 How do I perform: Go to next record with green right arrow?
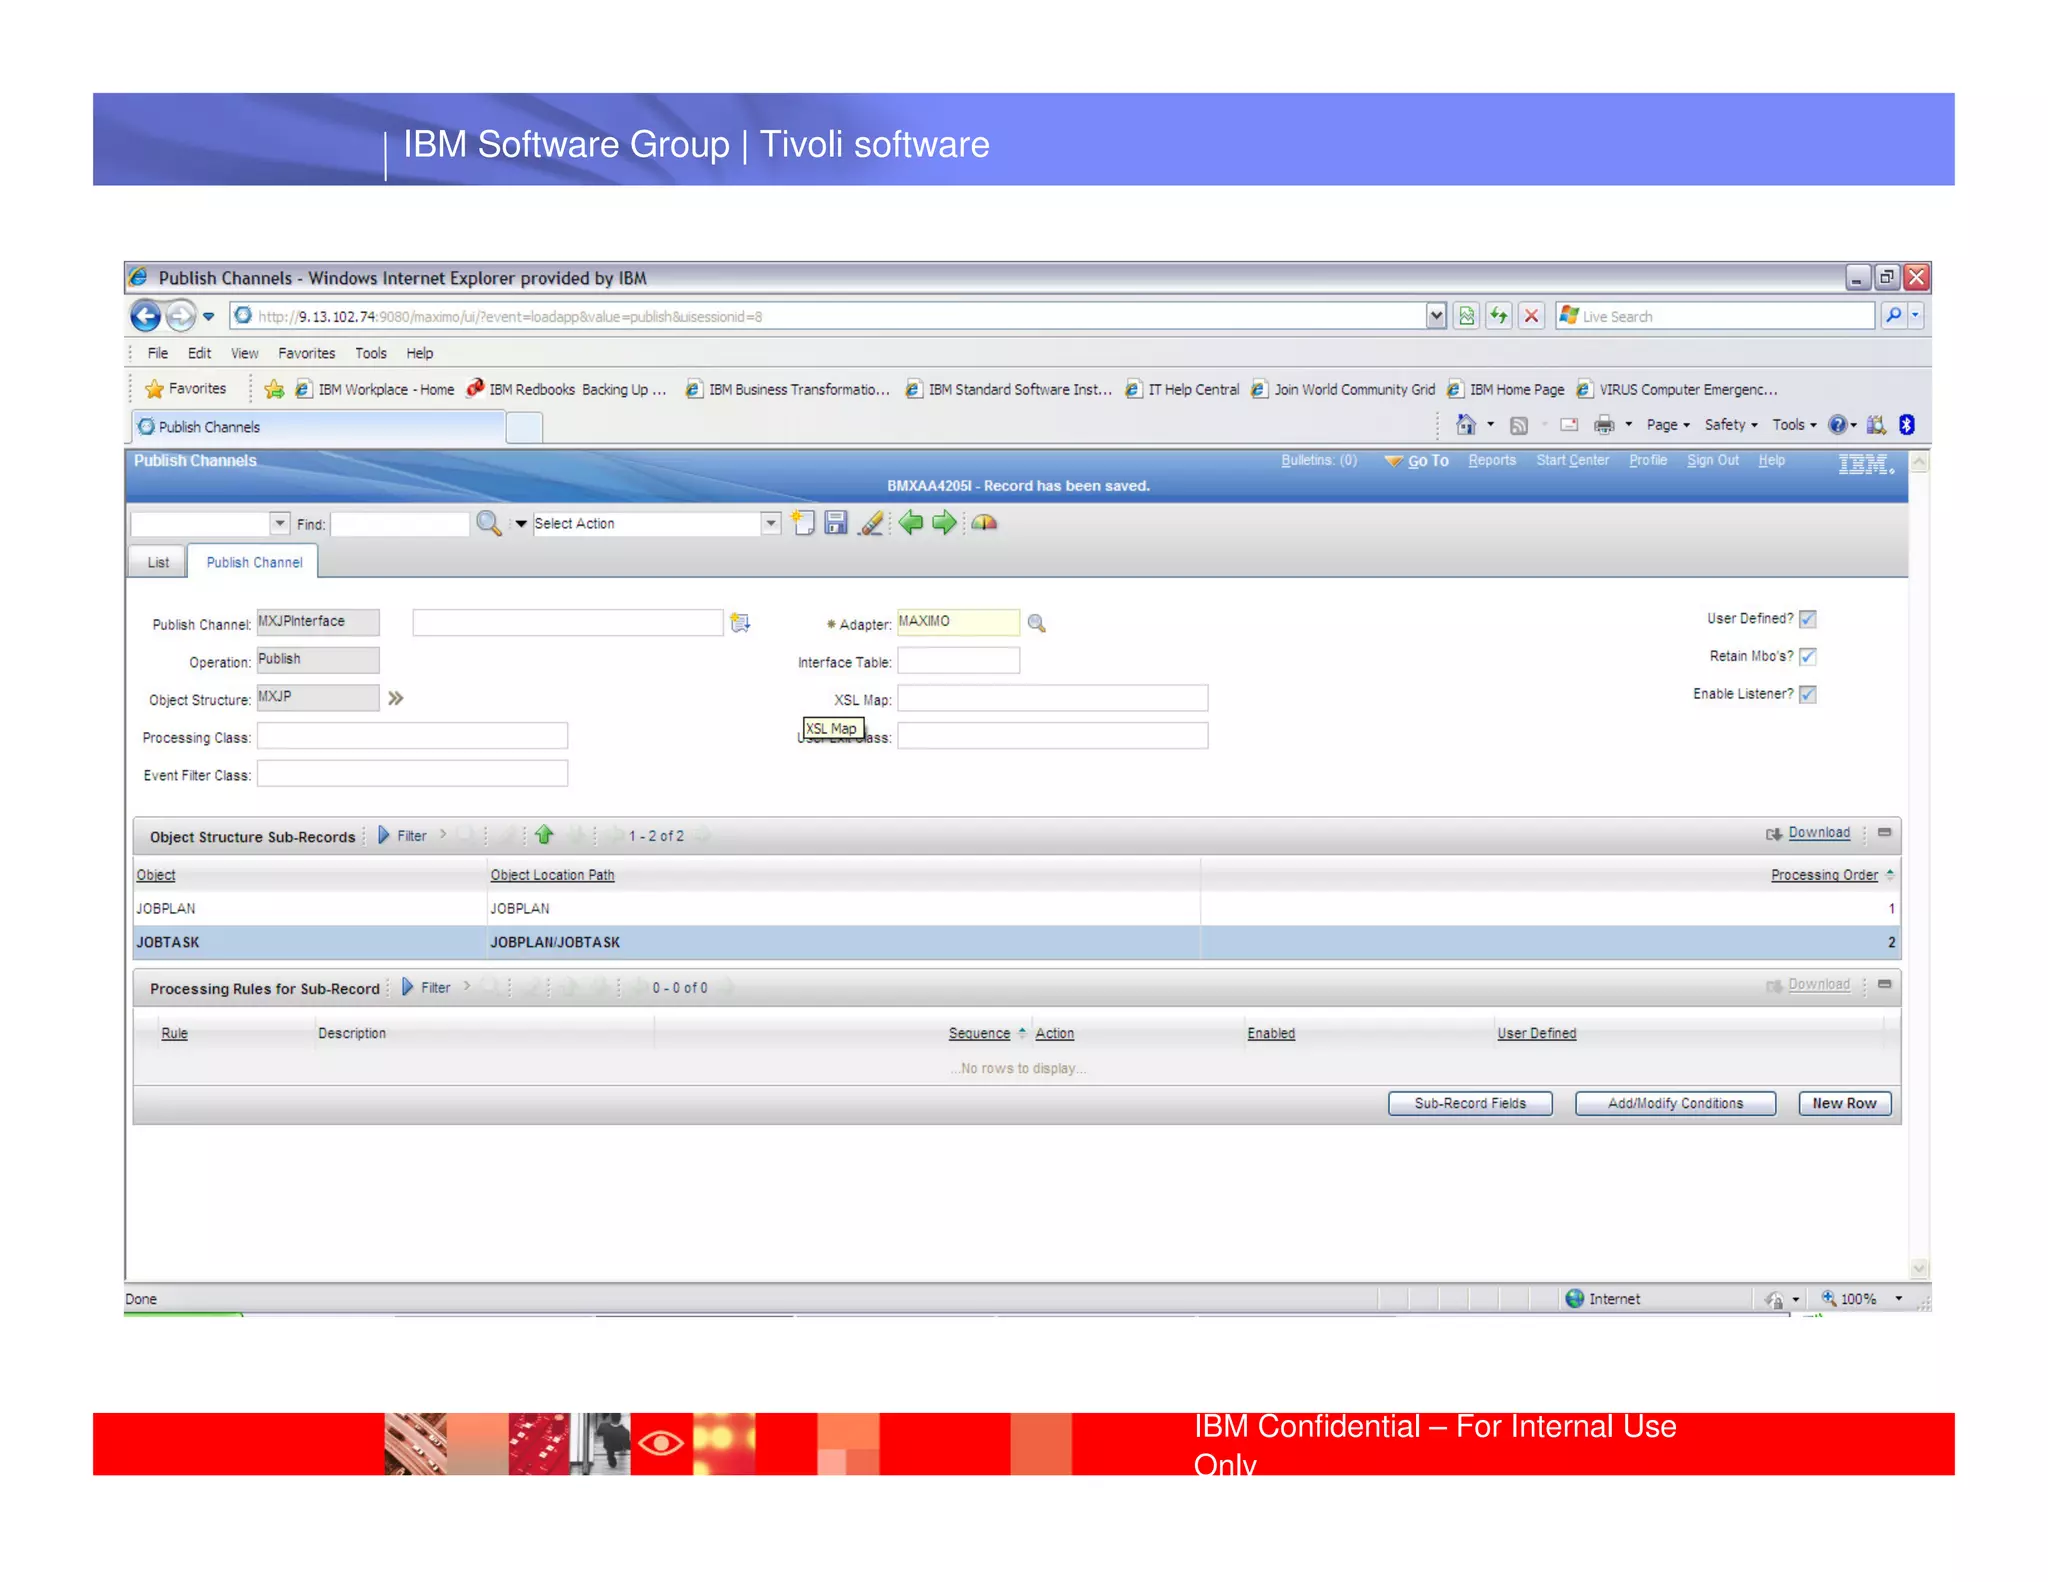pos(944,522)
